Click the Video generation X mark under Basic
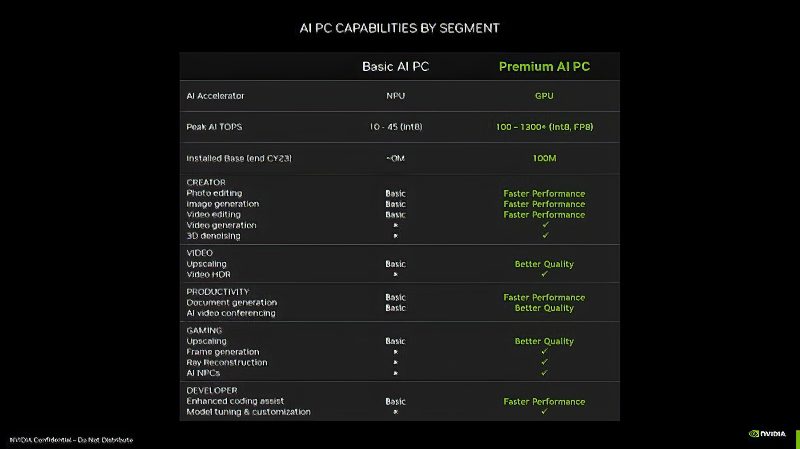The image size is (800, 449). (395, 225)
